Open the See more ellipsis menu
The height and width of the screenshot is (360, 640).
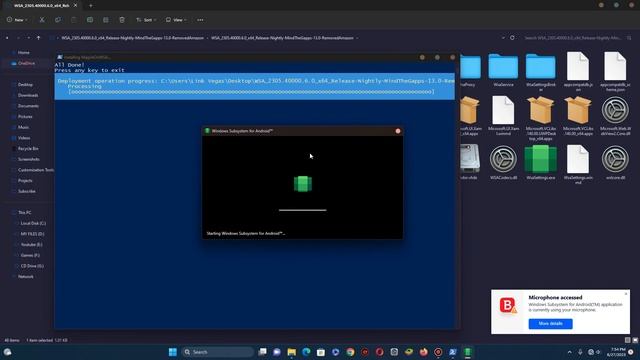click(200, 20)
